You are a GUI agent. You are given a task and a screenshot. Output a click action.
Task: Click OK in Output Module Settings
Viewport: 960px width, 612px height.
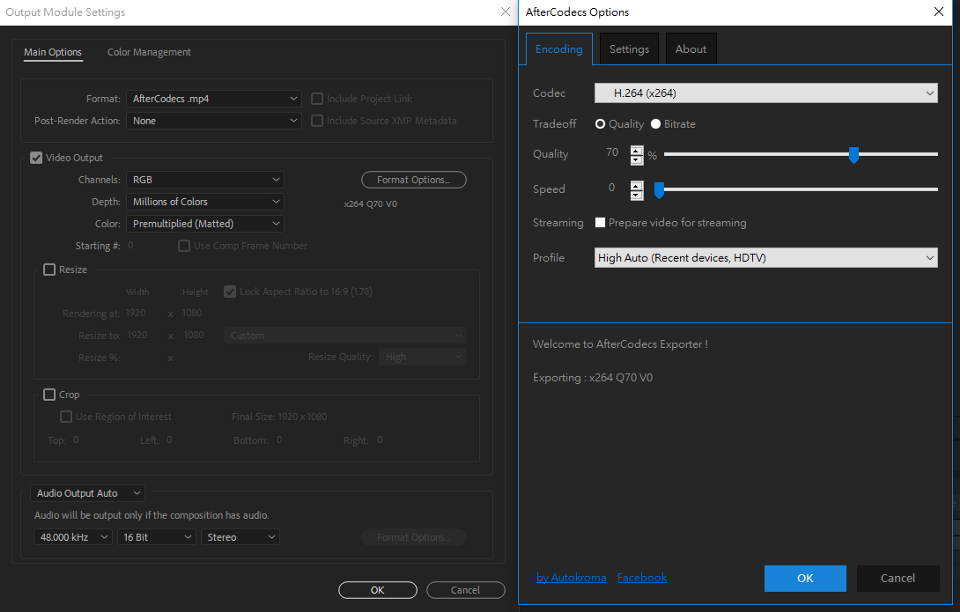(378, 590)
